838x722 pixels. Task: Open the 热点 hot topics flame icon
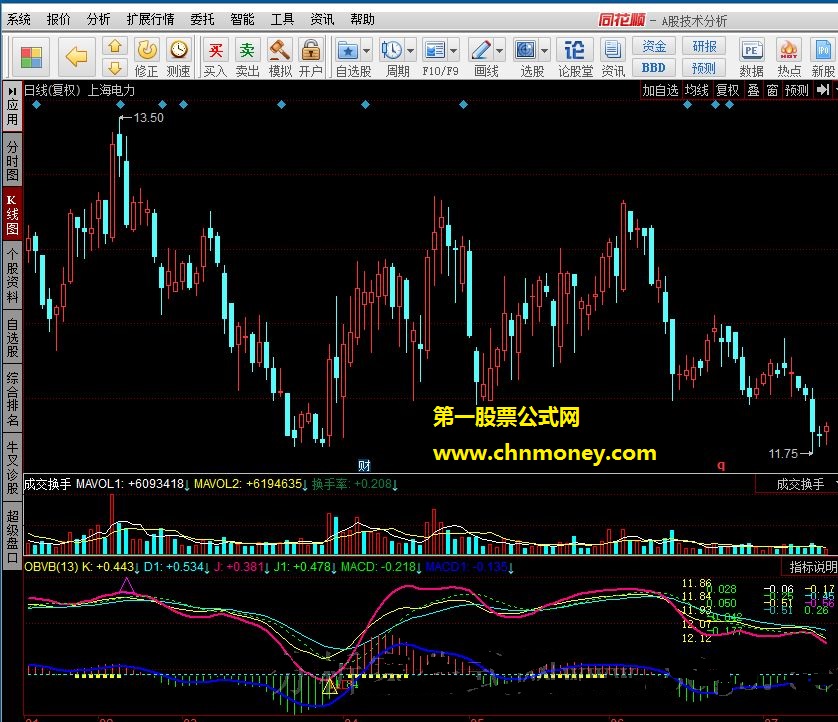pyautogui.click(x=789, y=58)
